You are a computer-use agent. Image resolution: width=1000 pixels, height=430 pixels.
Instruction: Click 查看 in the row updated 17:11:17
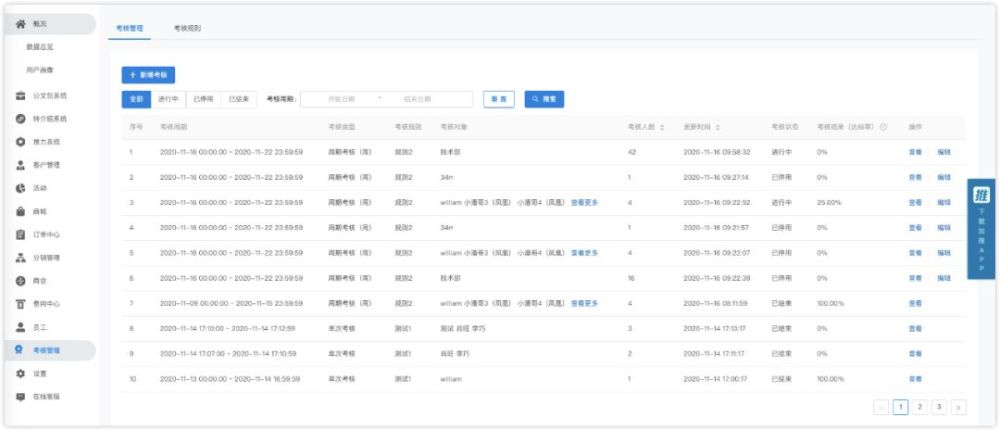pyautogui.click(x=915, y=353)
